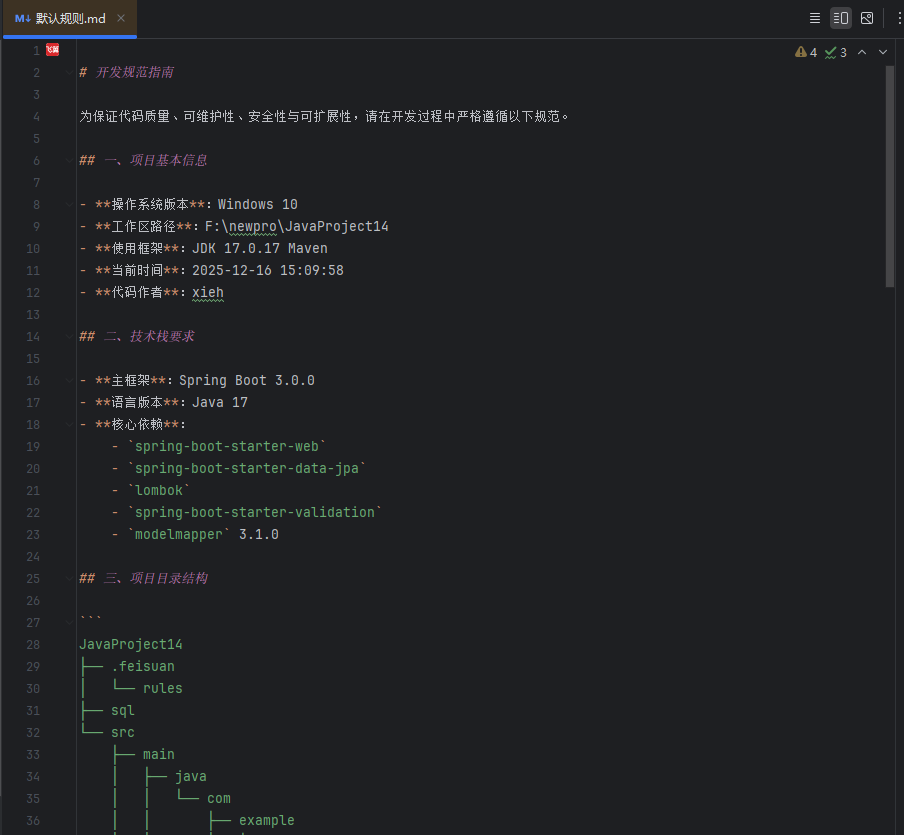Viewport: 904px width, 835px height.
Task: Click the spring-boot-starter-validation dependency text
Action: 254,512
